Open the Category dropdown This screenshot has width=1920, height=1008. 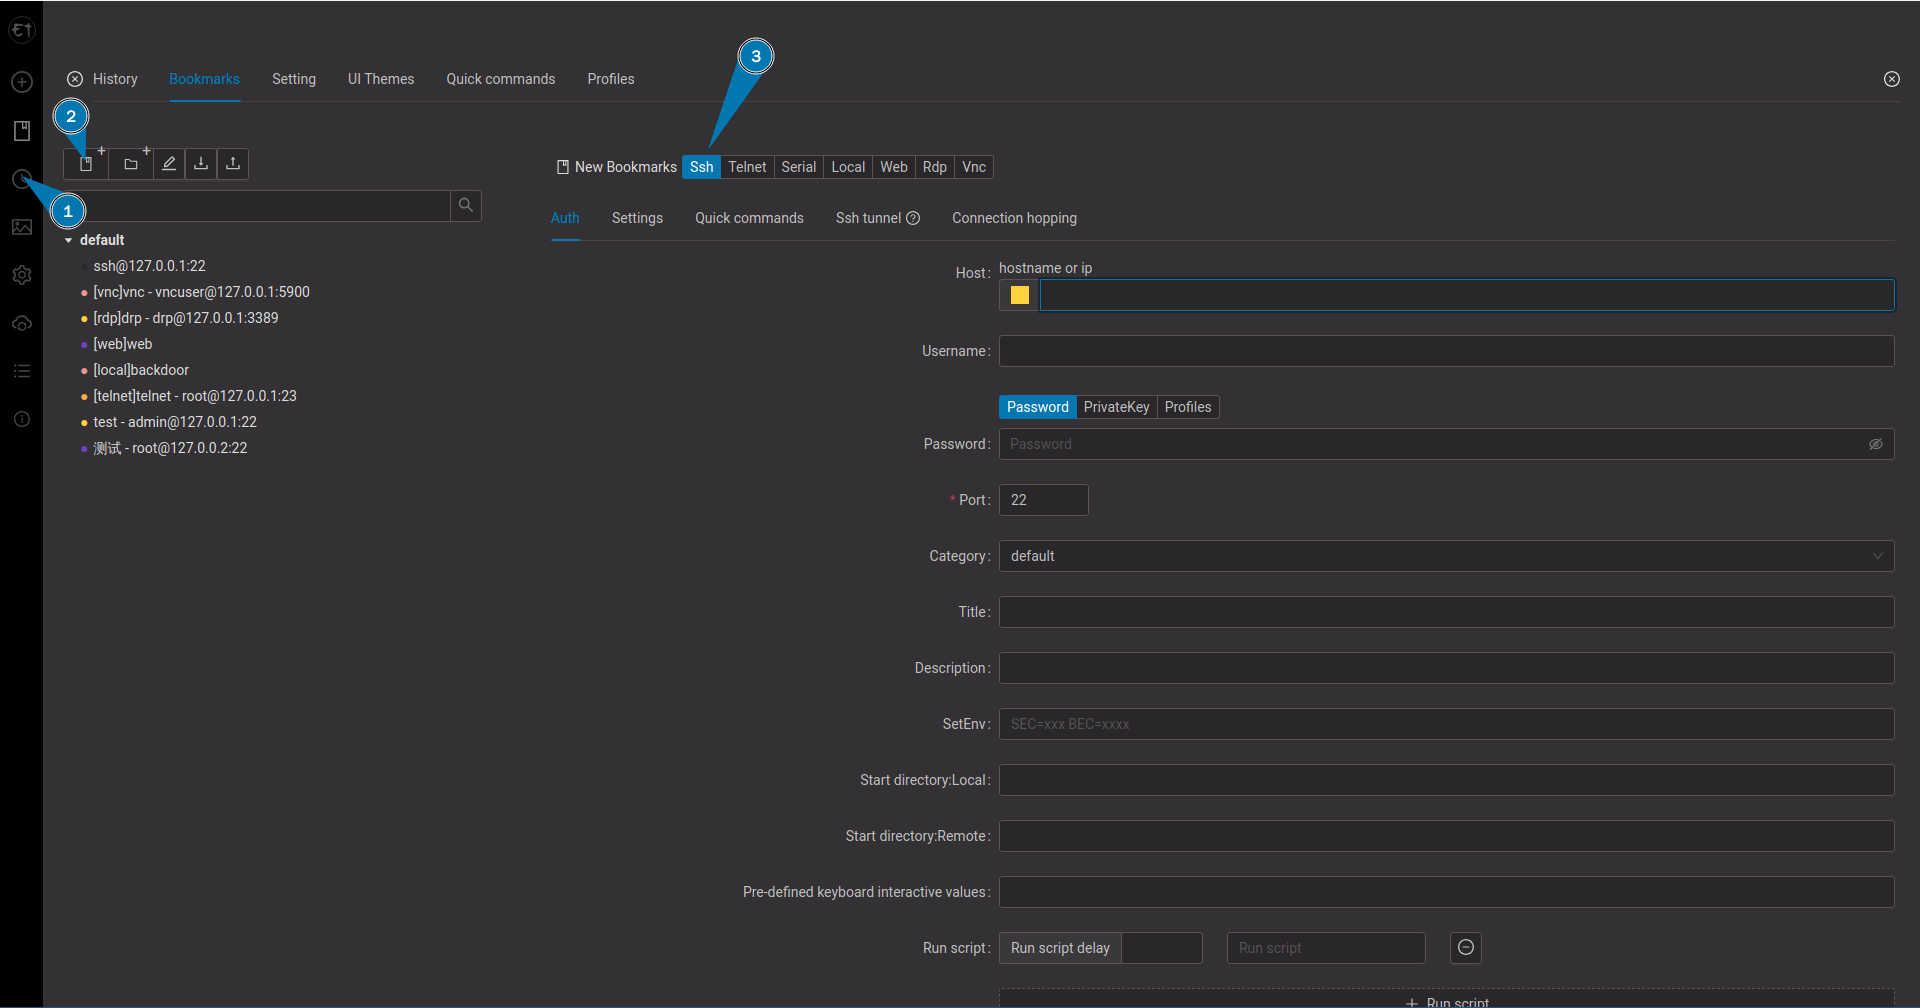(x=1447, y=556)
